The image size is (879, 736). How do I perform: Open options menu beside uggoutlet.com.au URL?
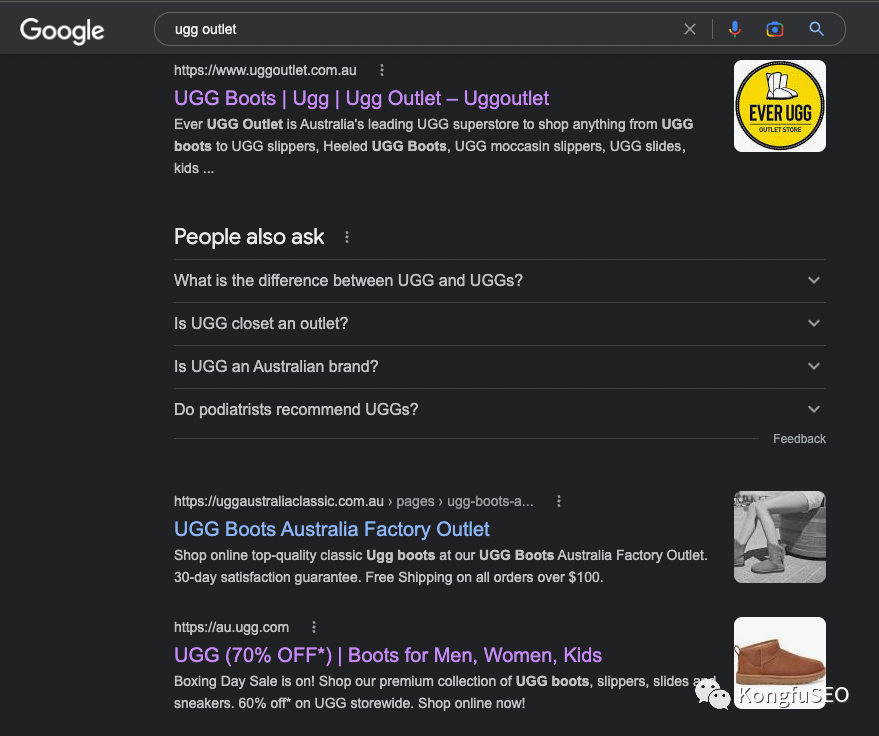pos(382,70)
